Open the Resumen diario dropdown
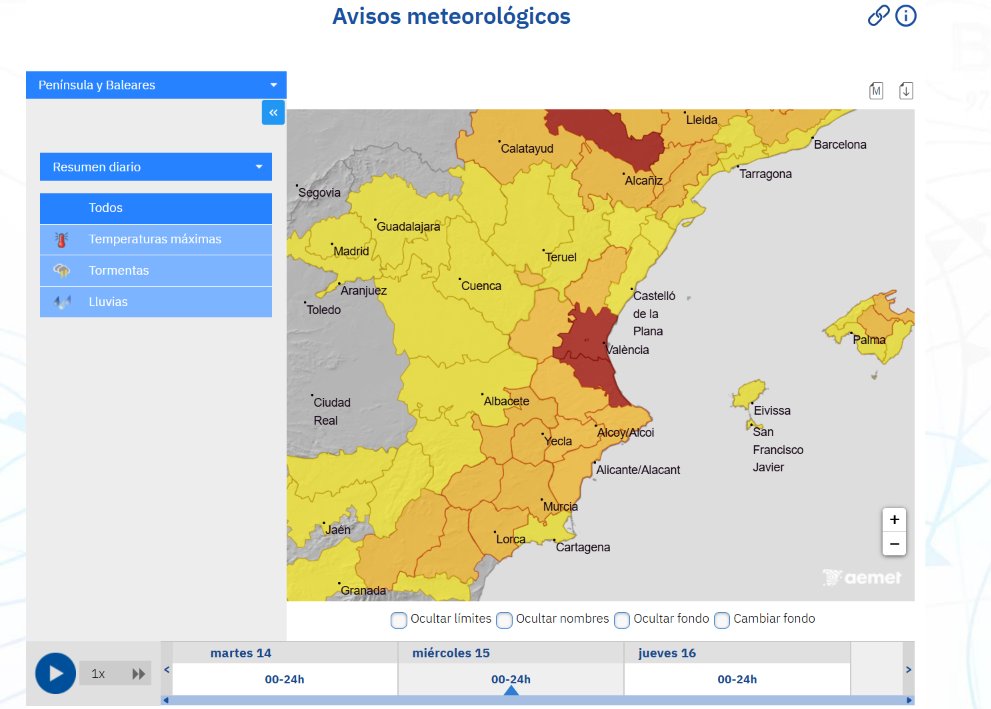The width and height of the screenshot is (991, 709). tap(156, 167)
